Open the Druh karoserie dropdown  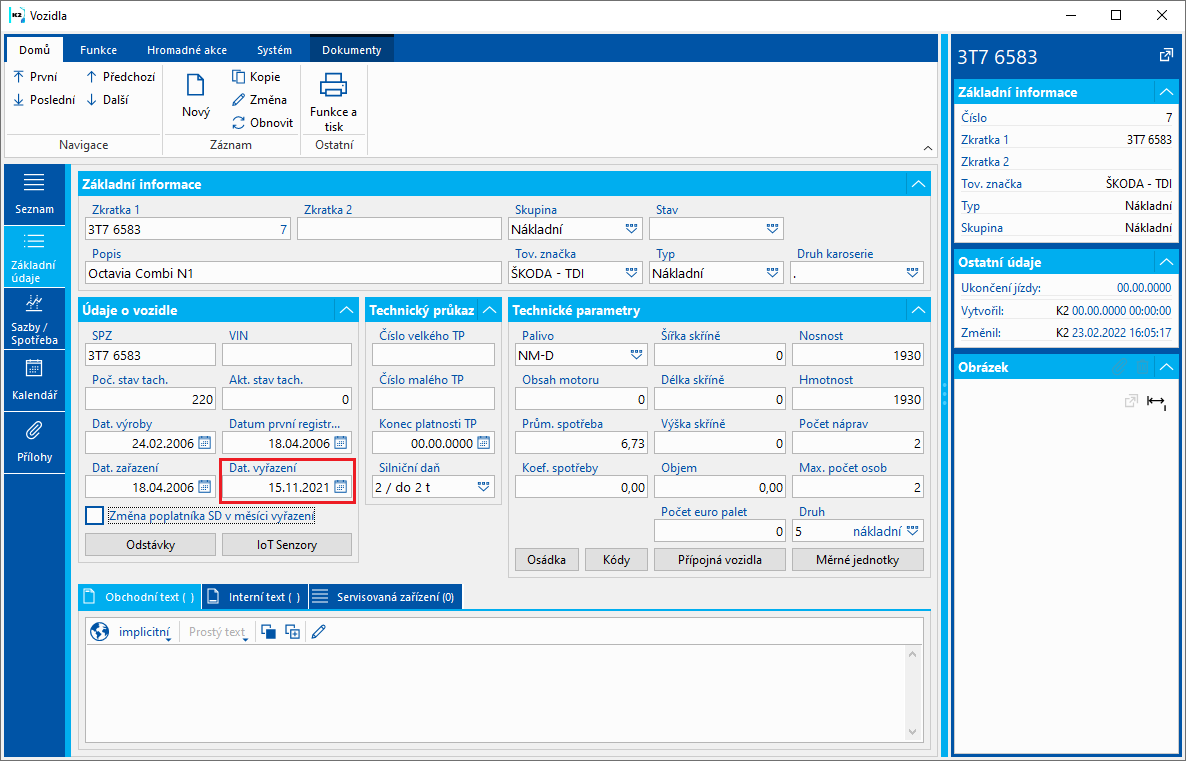click(x=913, y=273)
